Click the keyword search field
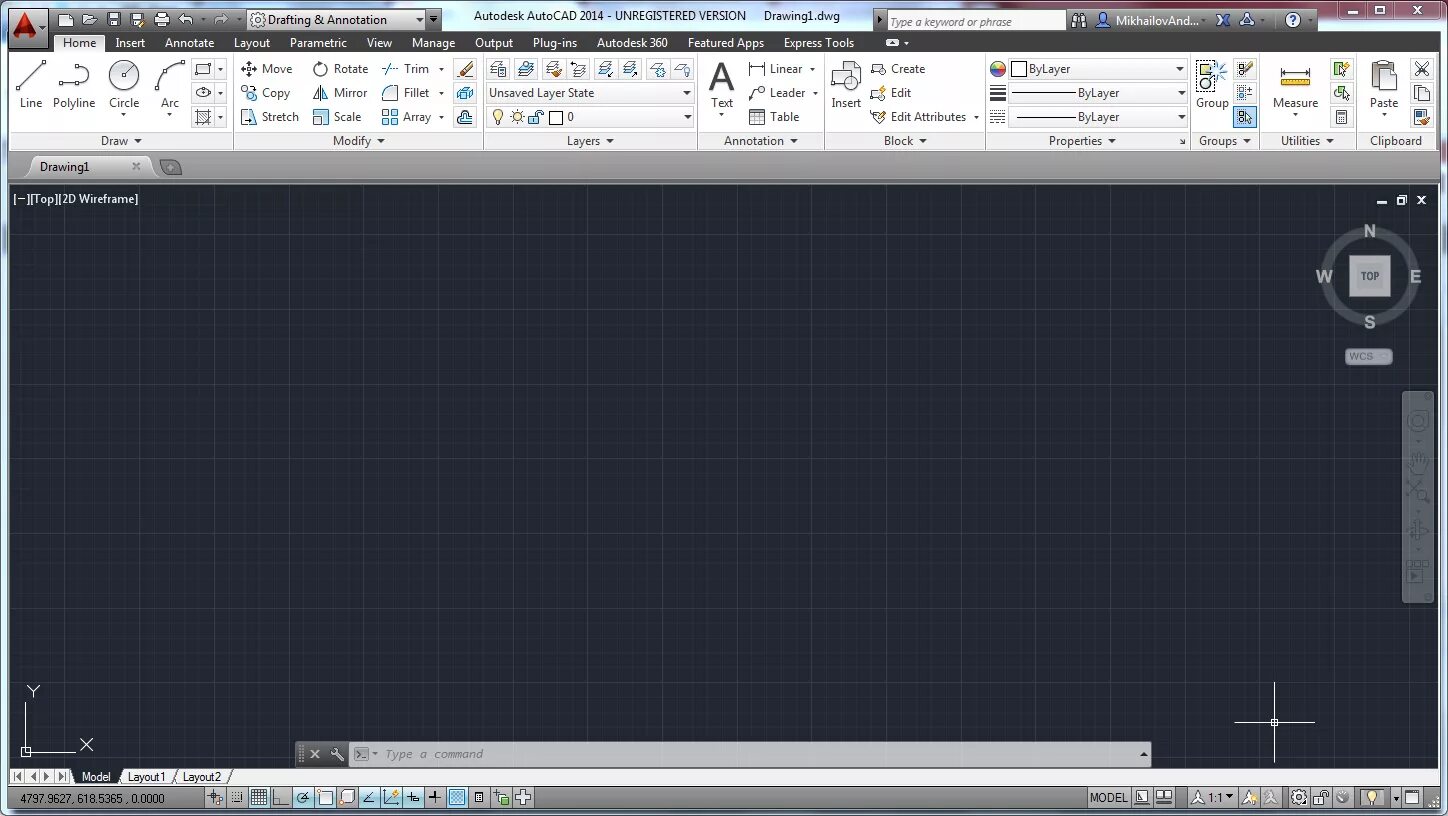 976,21
